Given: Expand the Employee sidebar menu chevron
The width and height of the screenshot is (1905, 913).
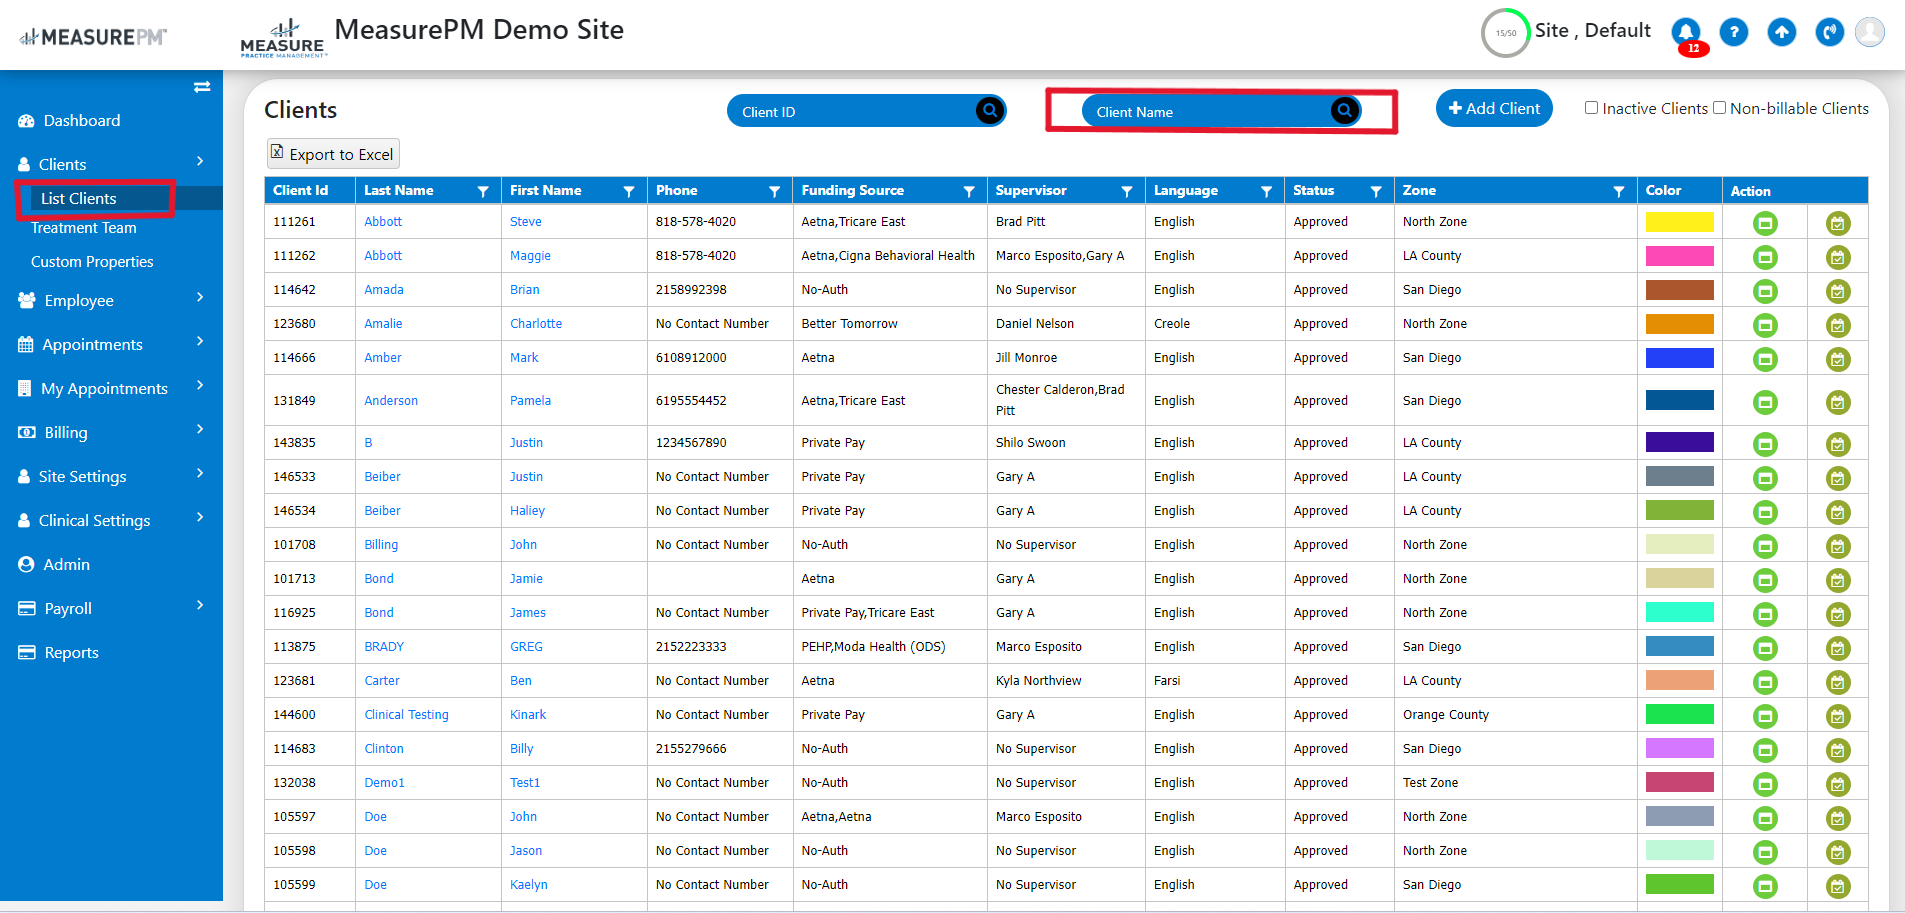Looking at the screenshot, I should (x=200, y=297).
